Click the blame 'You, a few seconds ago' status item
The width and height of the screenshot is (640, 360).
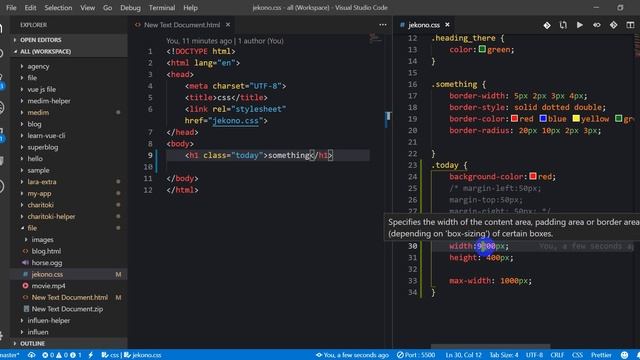pos(352,355)
